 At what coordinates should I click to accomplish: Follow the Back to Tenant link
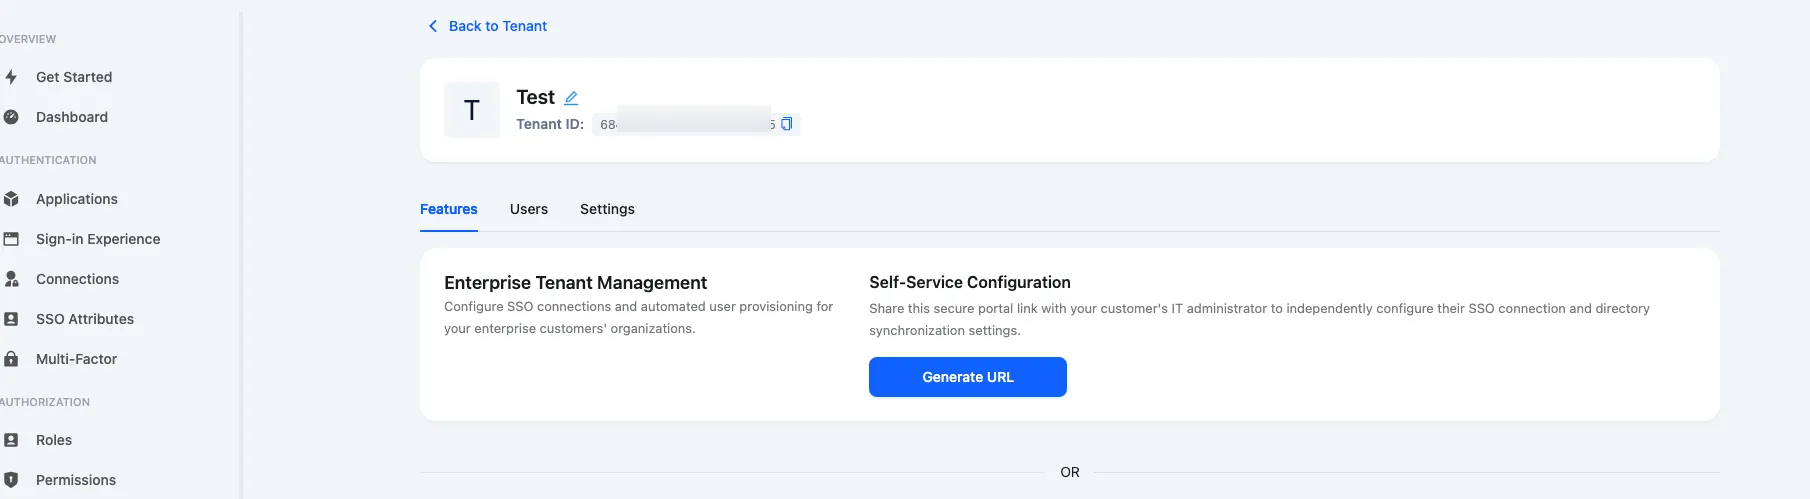tap(497, 26)
